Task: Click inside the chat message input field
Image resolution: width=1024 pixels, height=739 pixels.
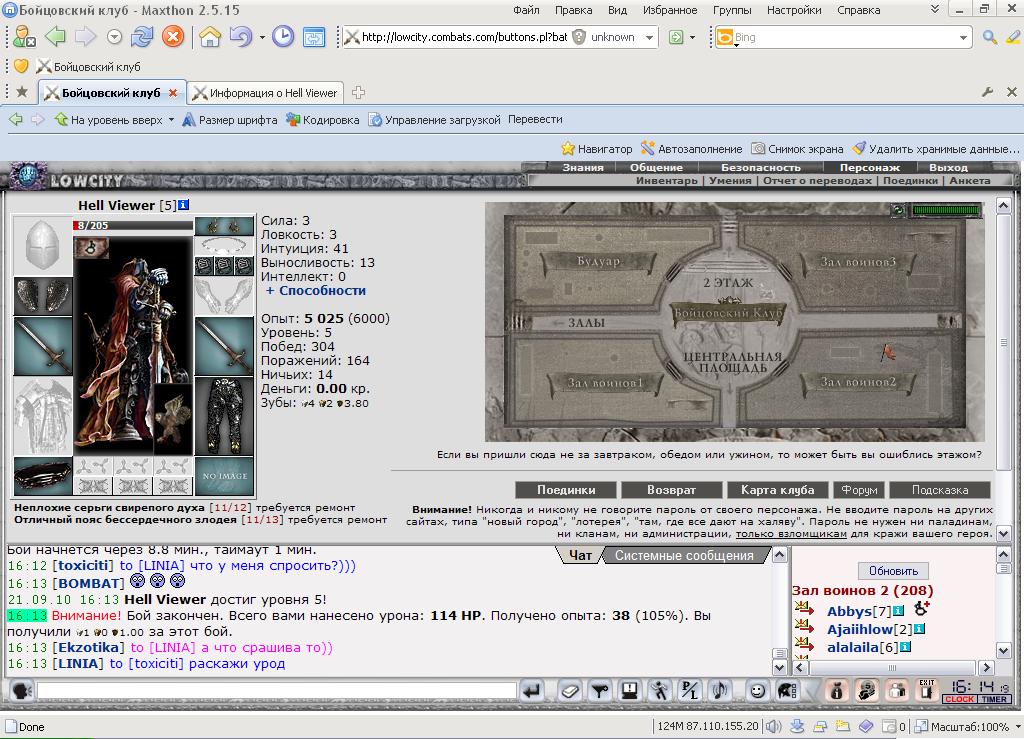Action: 277,690
